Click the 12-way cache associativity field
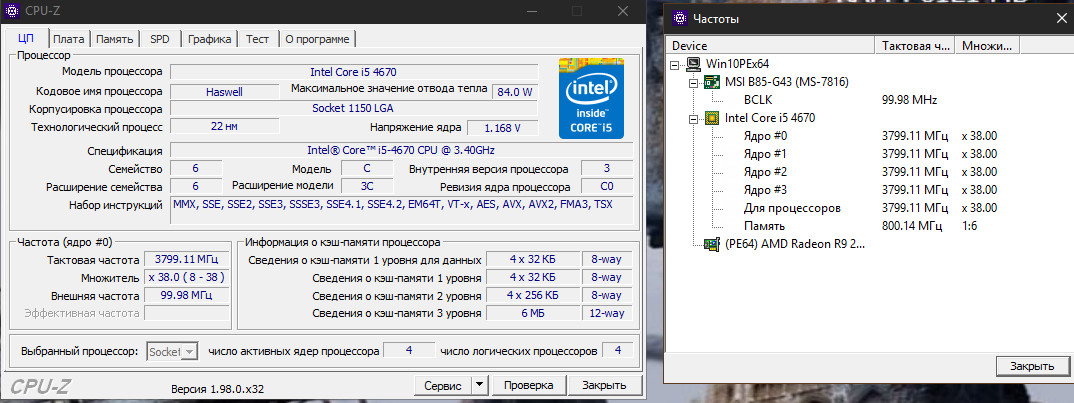This screenshot has width=1074, height=403. click(x=607, y=313)
